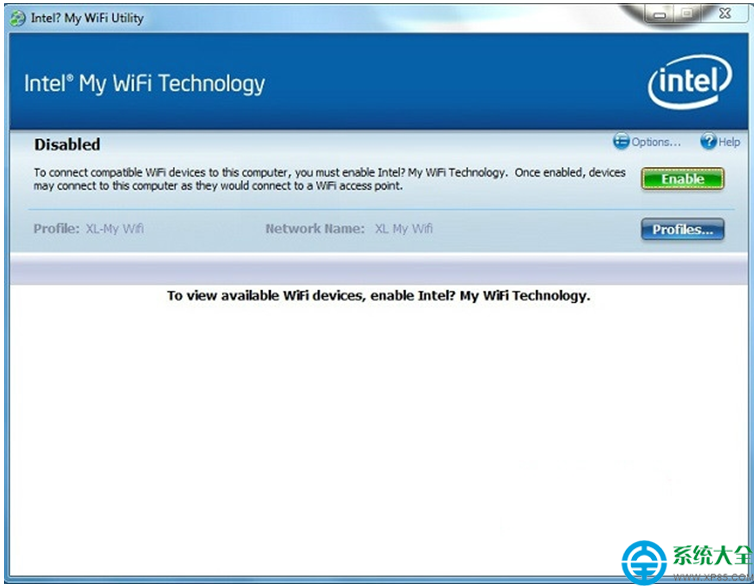The height and width of the screenshot is (588, 756).
Task: Click the Intel logo in banner
Action: (690, 81)
